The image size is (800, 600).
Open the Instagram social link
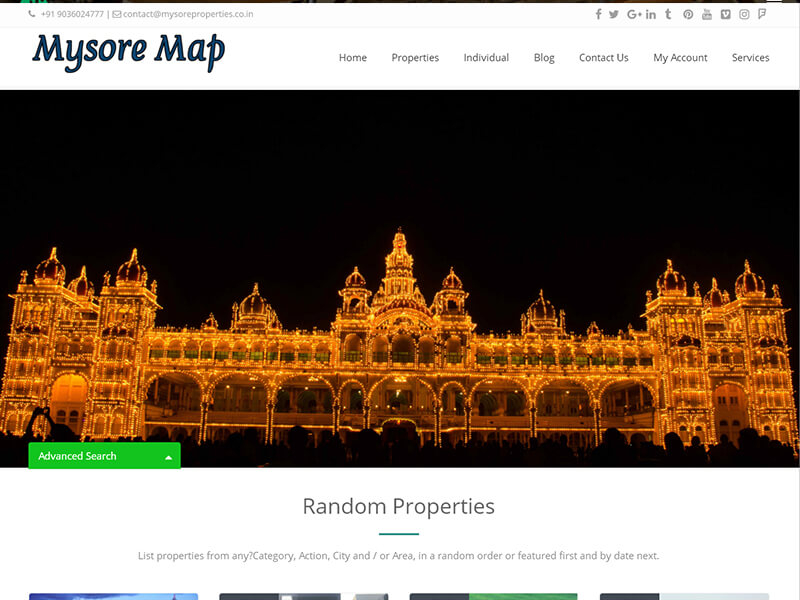click(x=744, y=14)
